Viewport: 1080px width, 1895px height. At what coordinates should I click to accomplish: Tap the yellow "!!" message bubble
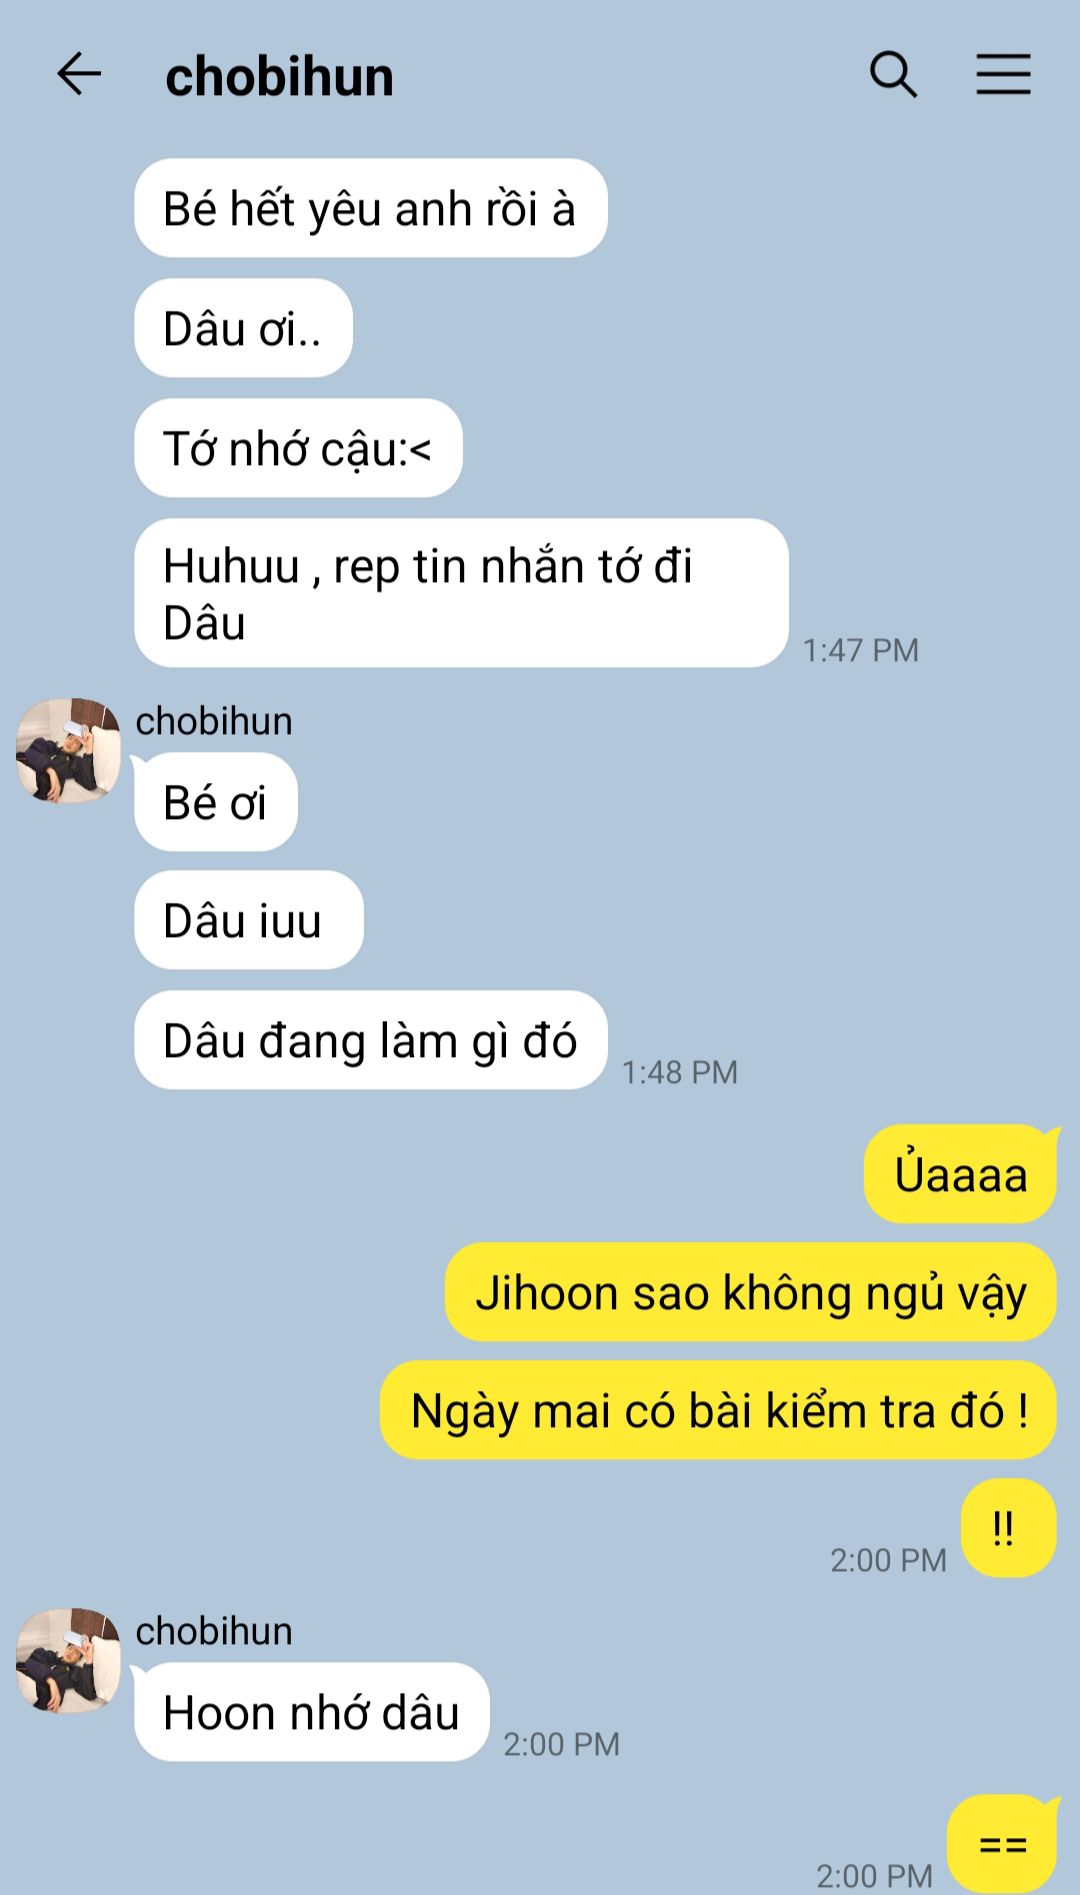[x=1008, y=1528]
